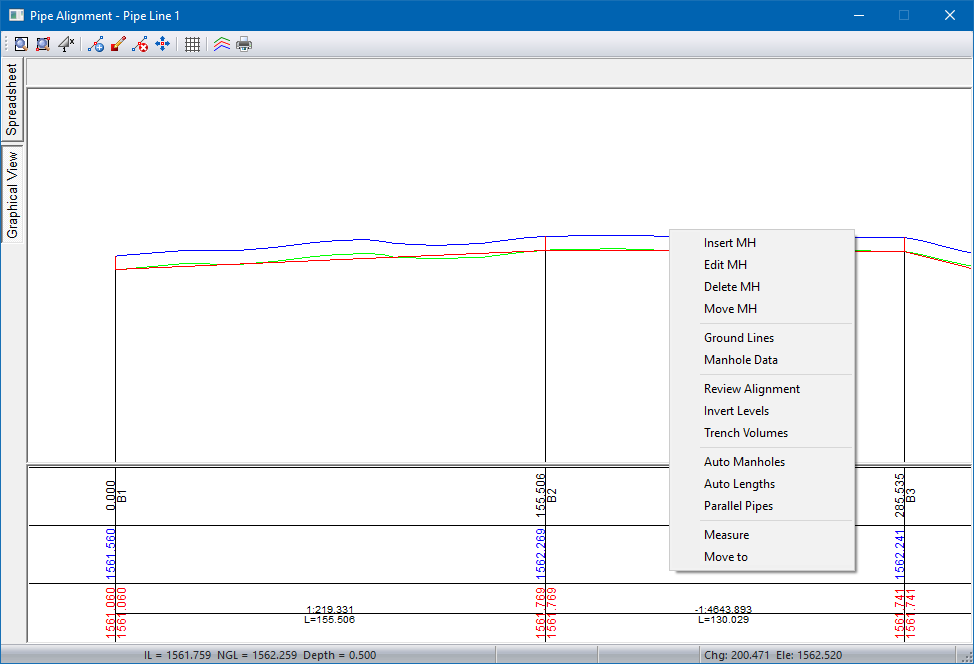
Task: Click the Zoom Extents magnifier icon
Action: [x=20, y=44]
